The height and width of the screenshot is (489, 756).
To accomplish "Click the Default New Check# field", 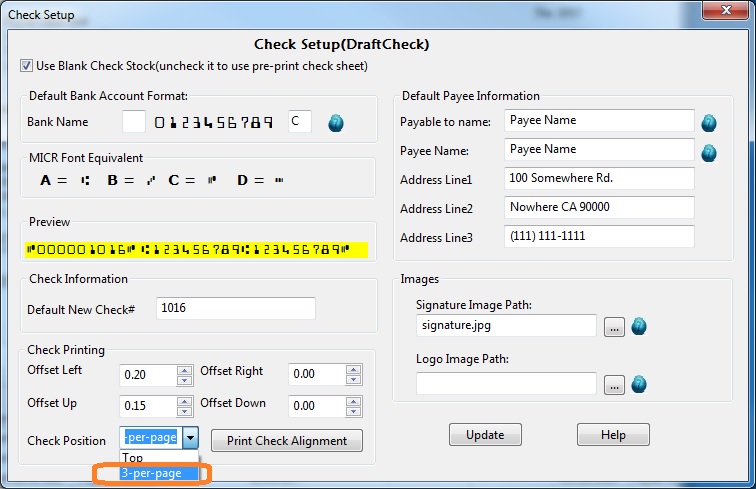I will tap(235, 309).
